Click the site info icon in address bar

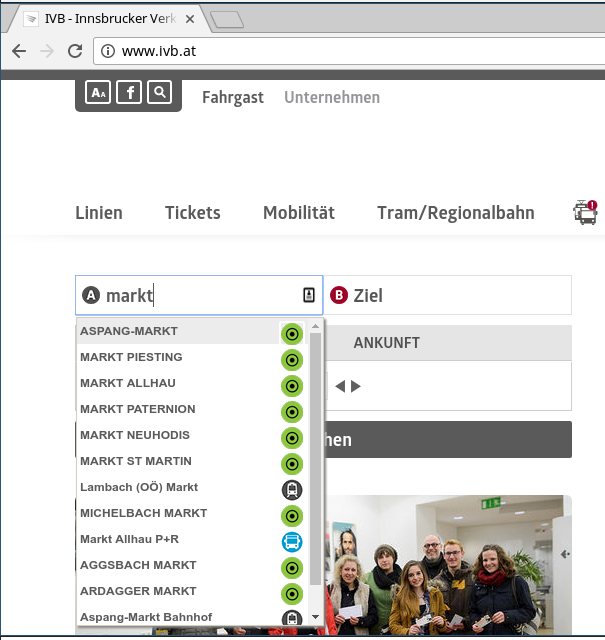[x=108, y=51]
